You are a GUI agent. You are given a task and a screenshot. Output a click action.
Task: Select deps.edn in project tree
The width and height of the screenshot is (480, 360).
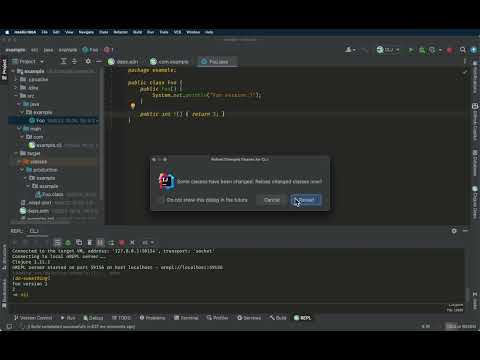[x=34, y=211]
